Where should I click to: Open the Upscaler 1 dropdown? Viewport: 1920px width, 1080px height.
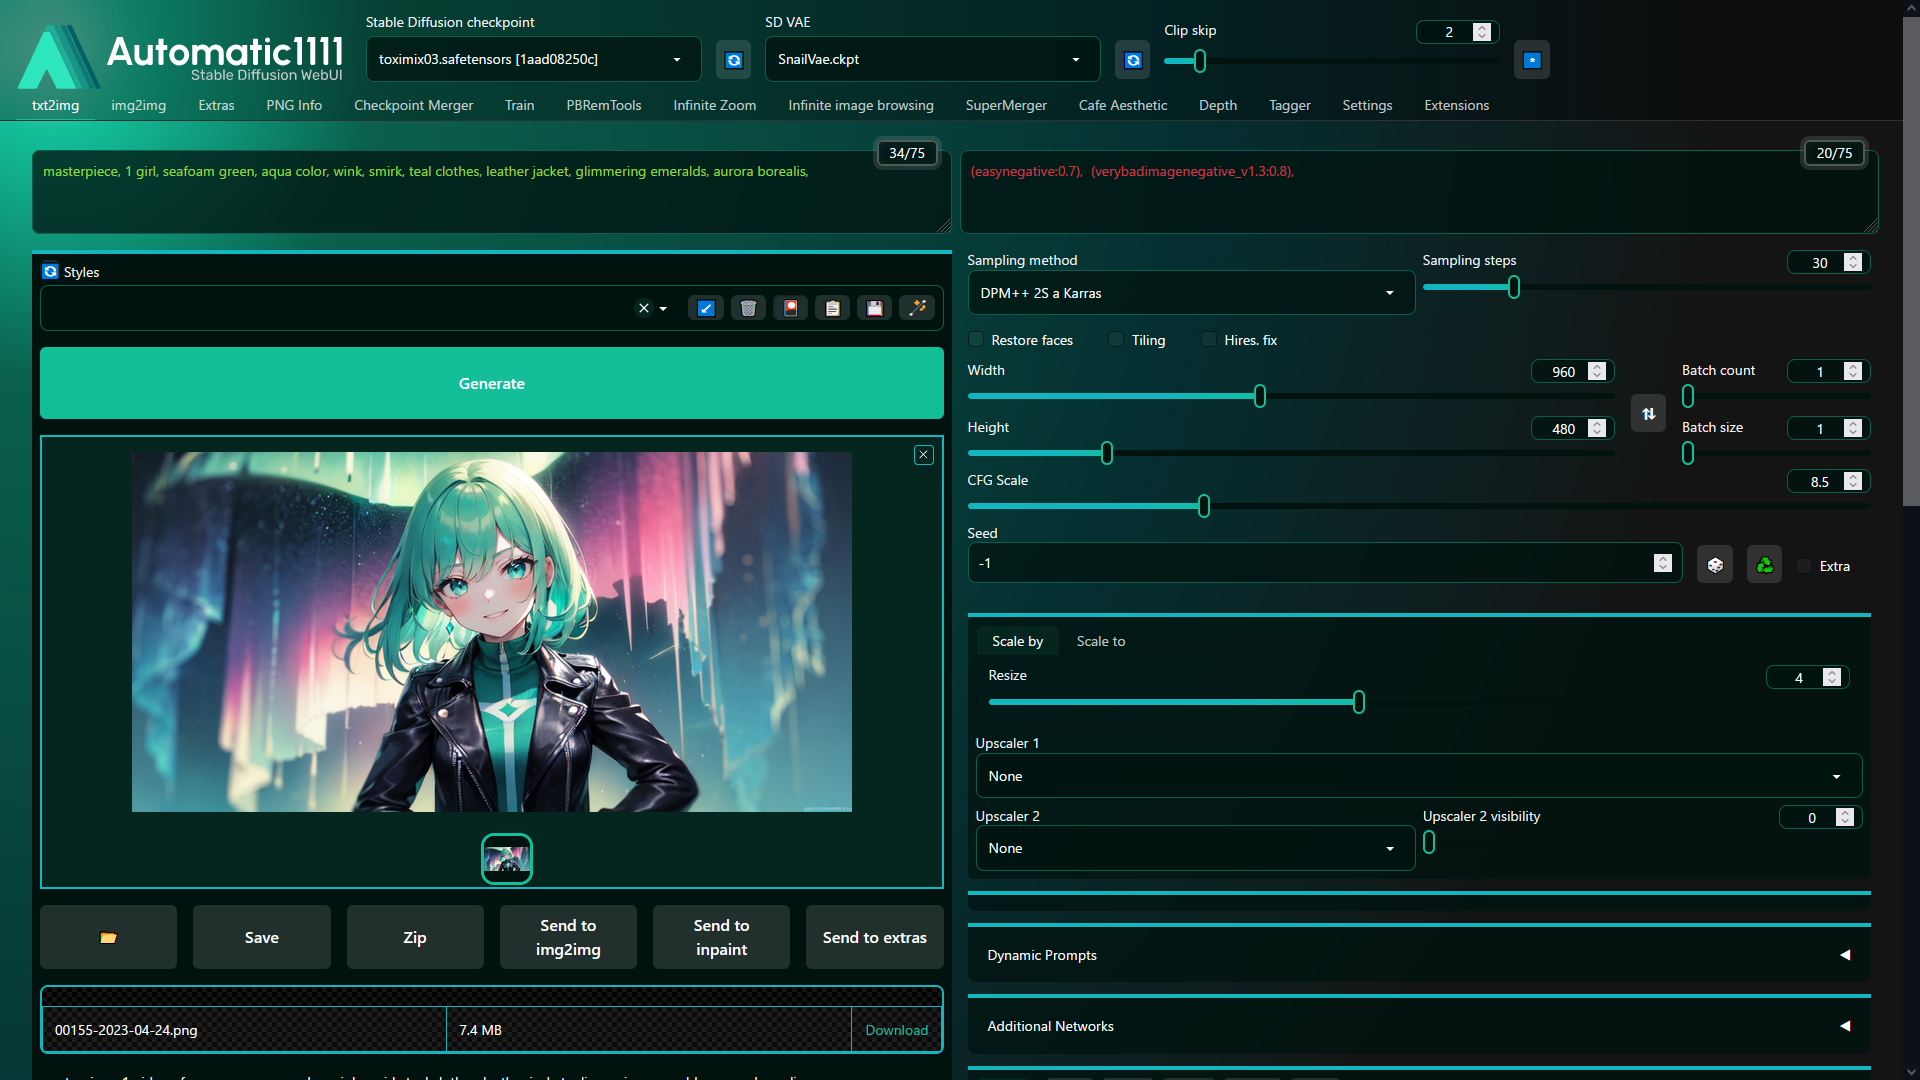click(1418, 776)
